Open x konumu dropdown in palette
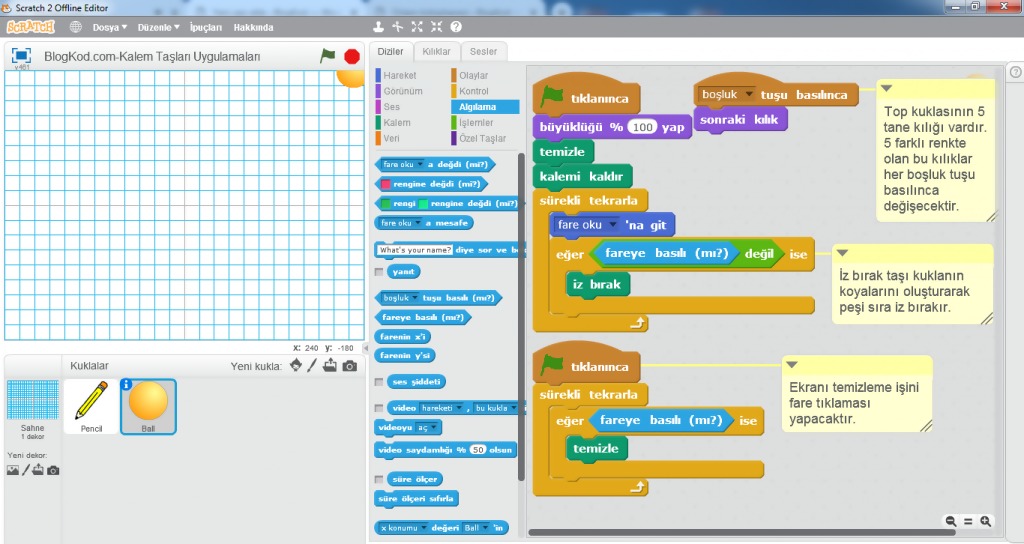The width and height of the screenshot is (1024, 544). click(423, 528)
